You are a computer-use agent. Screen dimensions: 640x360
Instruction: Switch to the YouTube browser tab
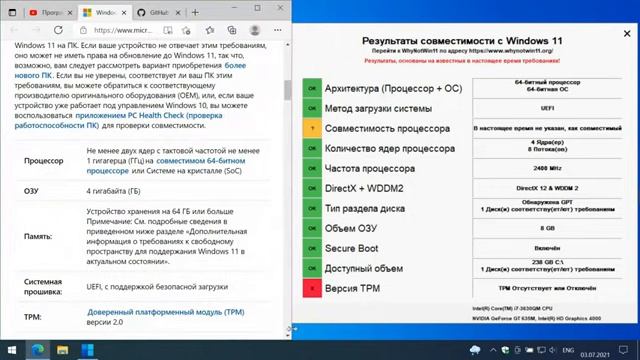(x=51, y=13)
